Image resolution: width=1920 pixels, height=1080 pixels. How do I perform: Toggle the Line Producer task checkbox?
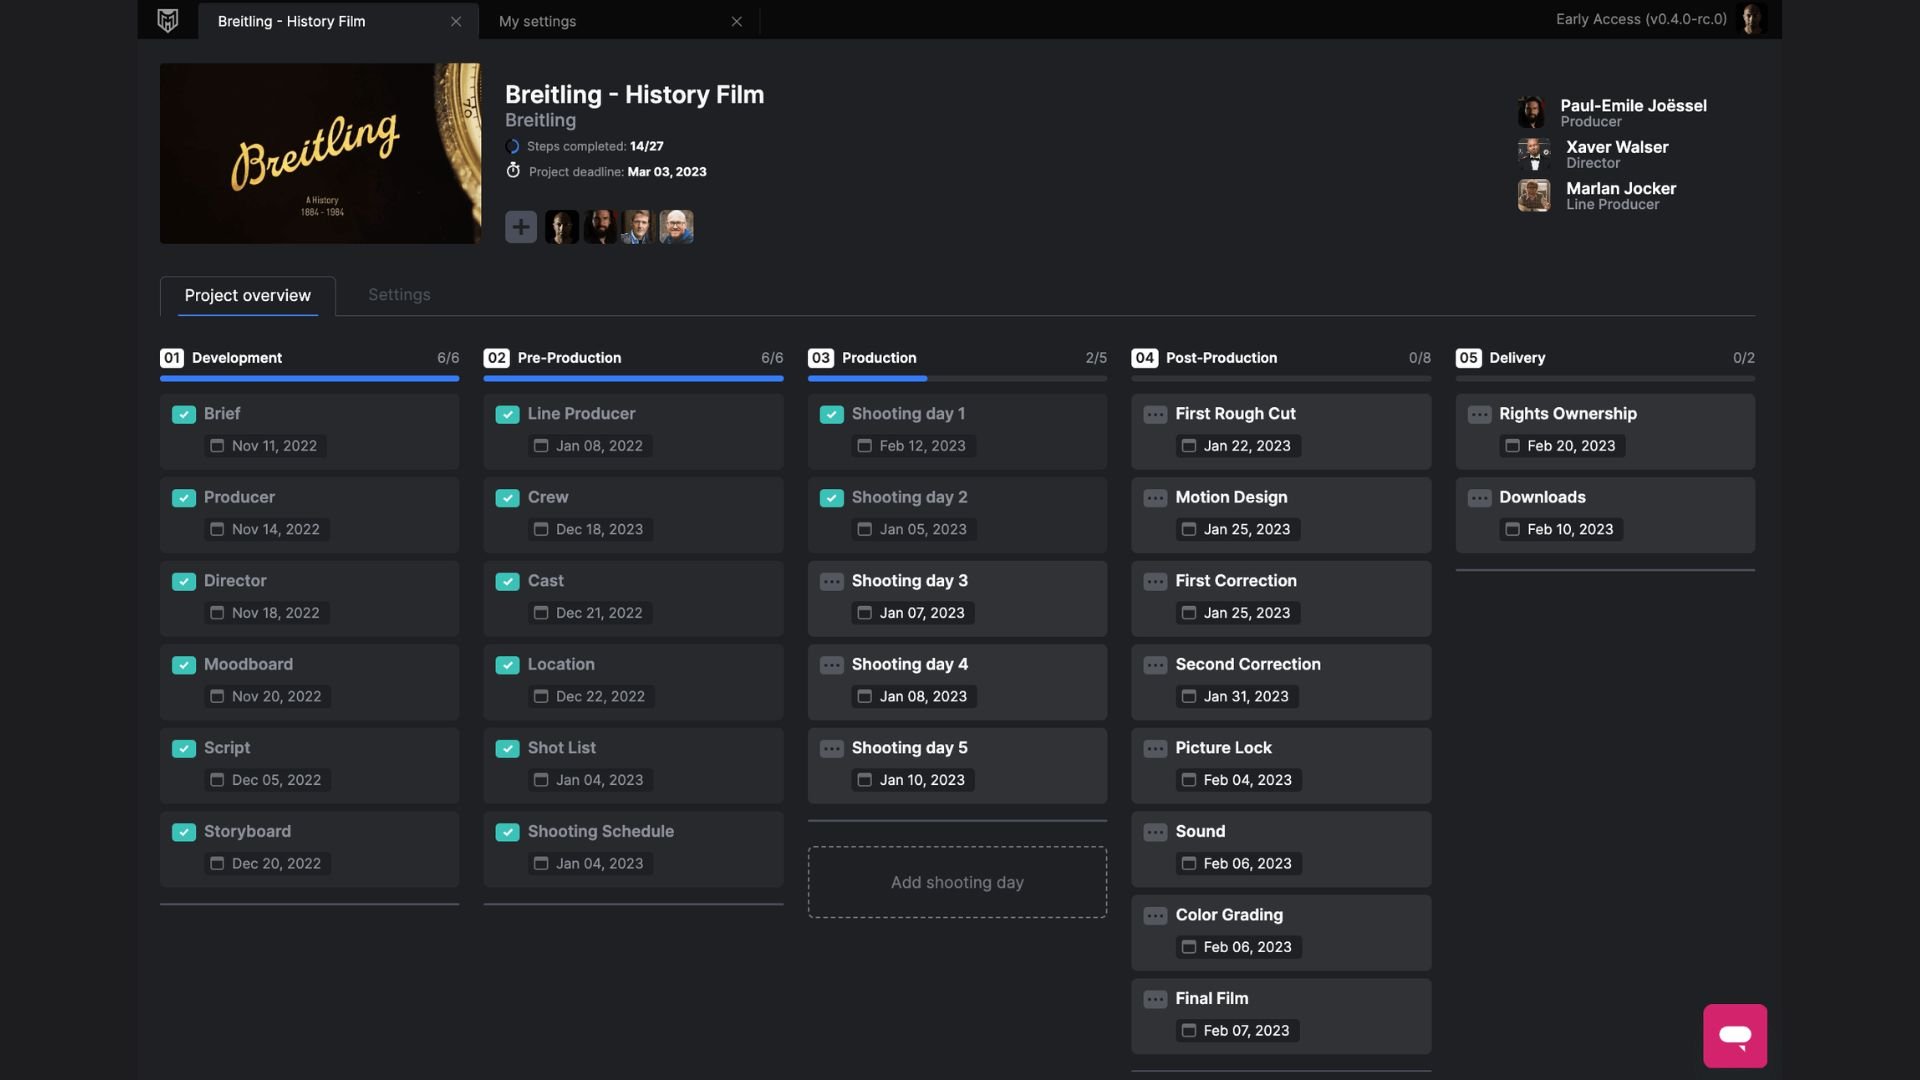point(506,414)
